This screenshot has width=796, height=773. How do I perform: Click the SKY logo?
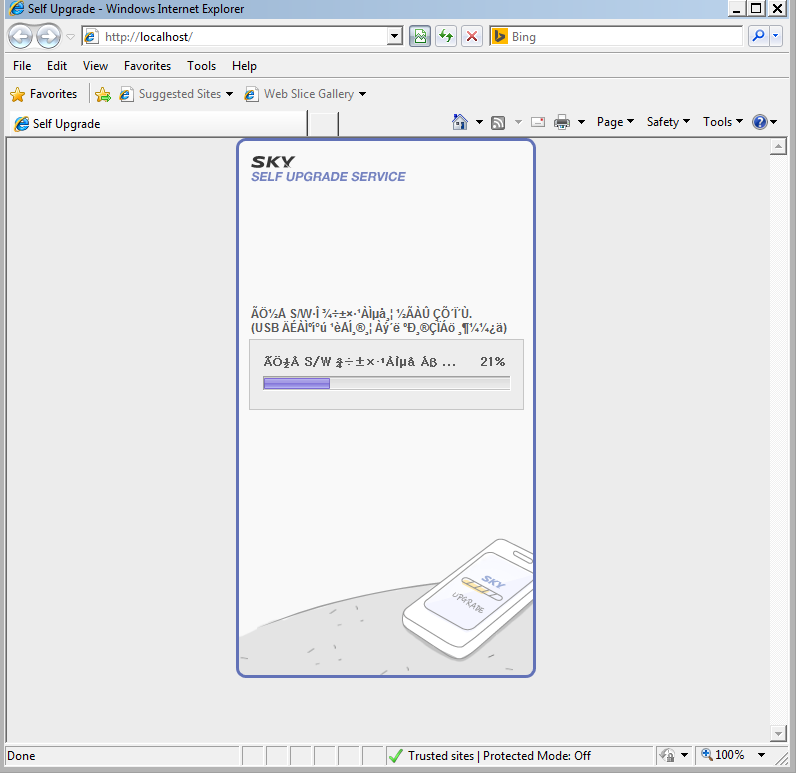coord(273,162)
